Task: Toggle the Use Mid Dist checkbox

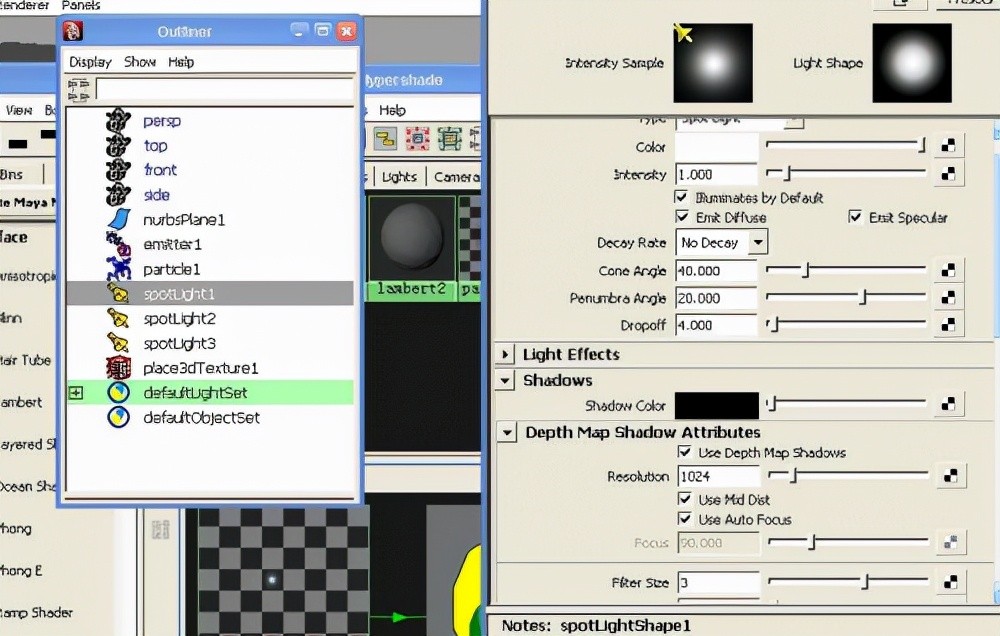Action: [x=684, y=499]
